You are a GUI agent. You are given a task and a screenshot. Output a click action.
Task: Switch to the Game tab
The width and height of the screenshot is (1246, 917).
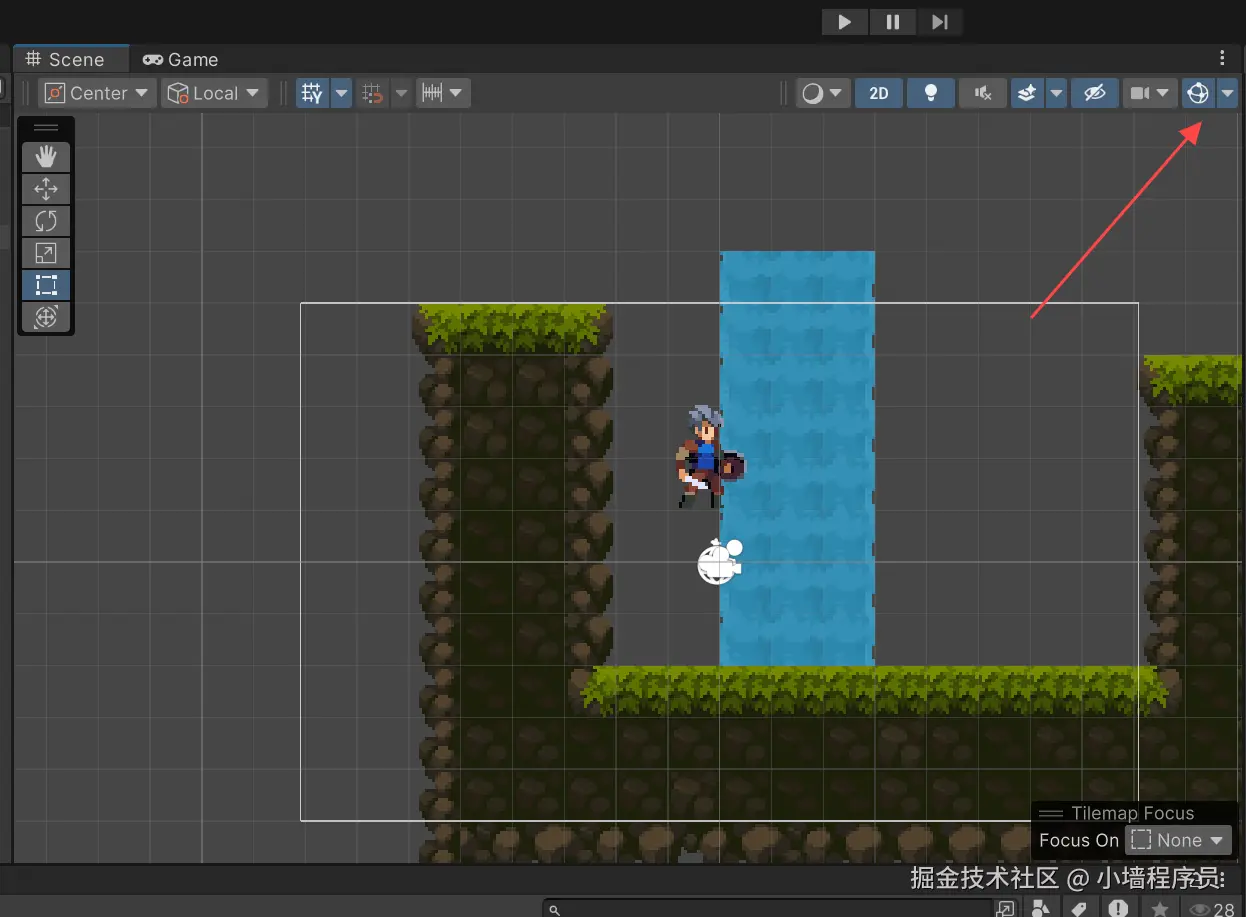tap(180, 60)
